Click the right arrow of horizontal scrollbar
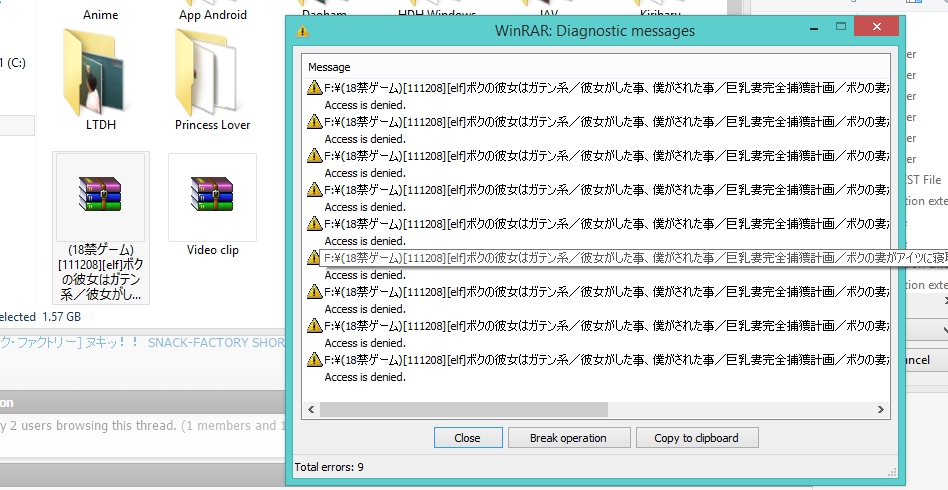The height and width of the screenshot is (490, 948). [881, 410]
